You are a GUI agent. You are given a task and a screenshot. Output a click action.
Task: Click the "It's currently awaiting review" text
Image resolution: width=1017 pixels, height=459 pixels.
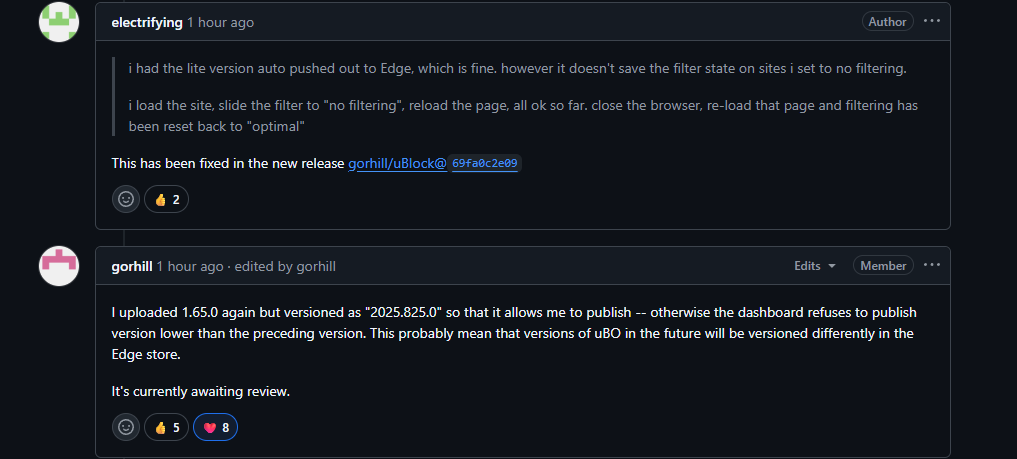pos(201,391)
